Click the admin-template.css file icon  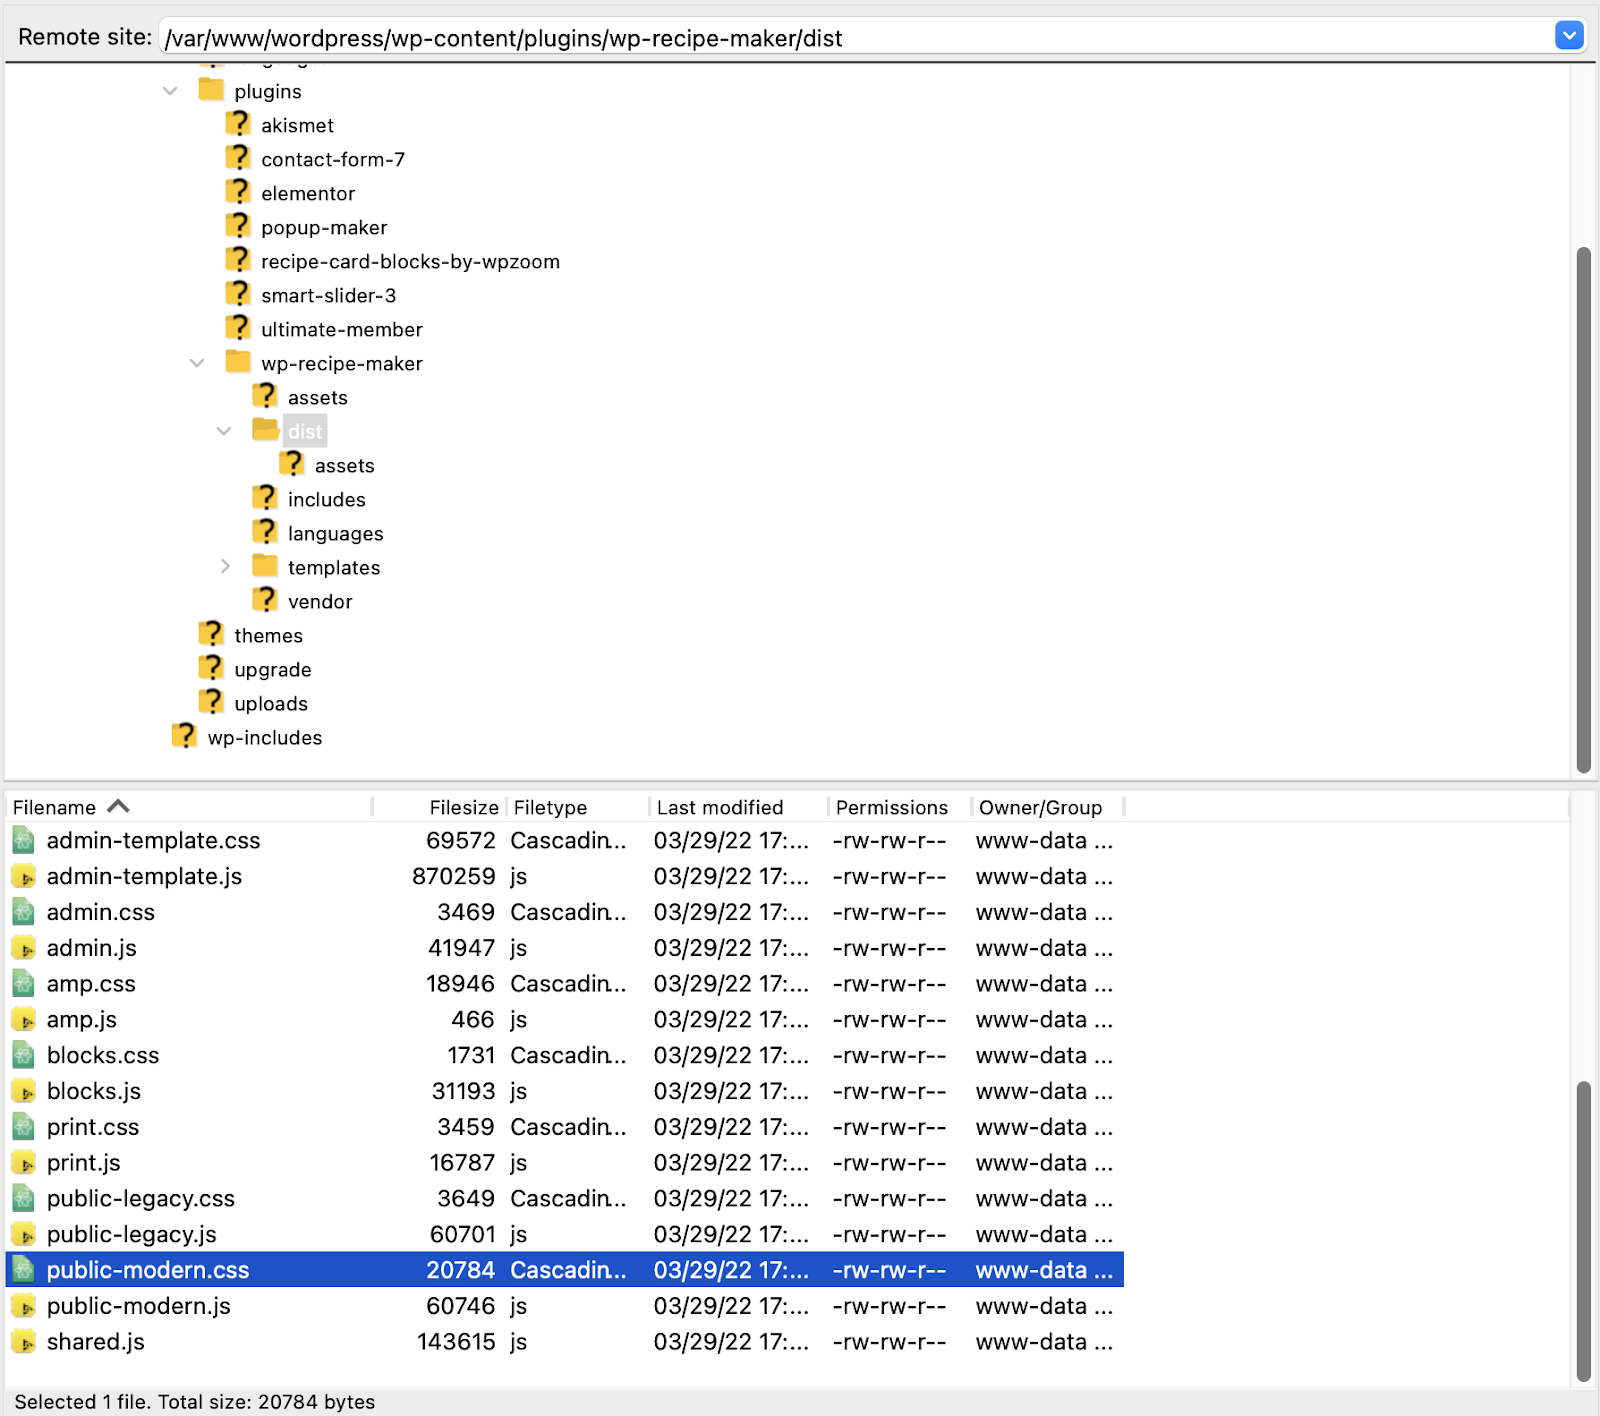[24, 840]
